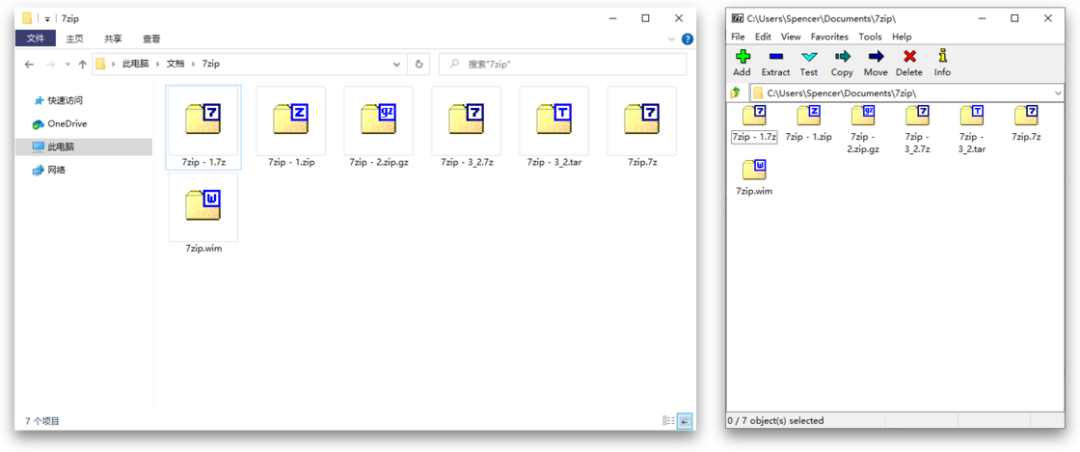Click 文档 in the address breadcrumb
Viewport: 1080px width, 452px height.
[176, 64]
